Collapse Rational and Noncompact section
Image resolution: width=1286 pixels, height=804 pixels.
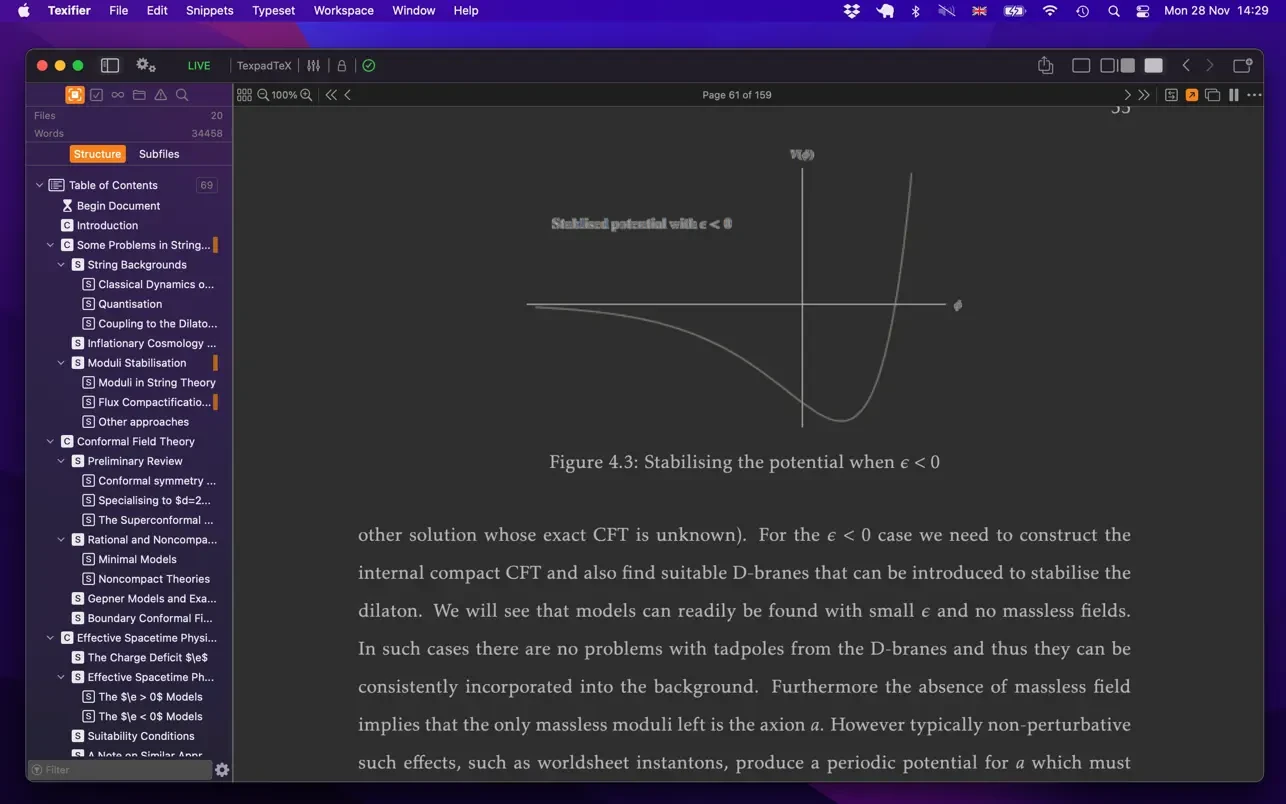[x=61, y=540]
